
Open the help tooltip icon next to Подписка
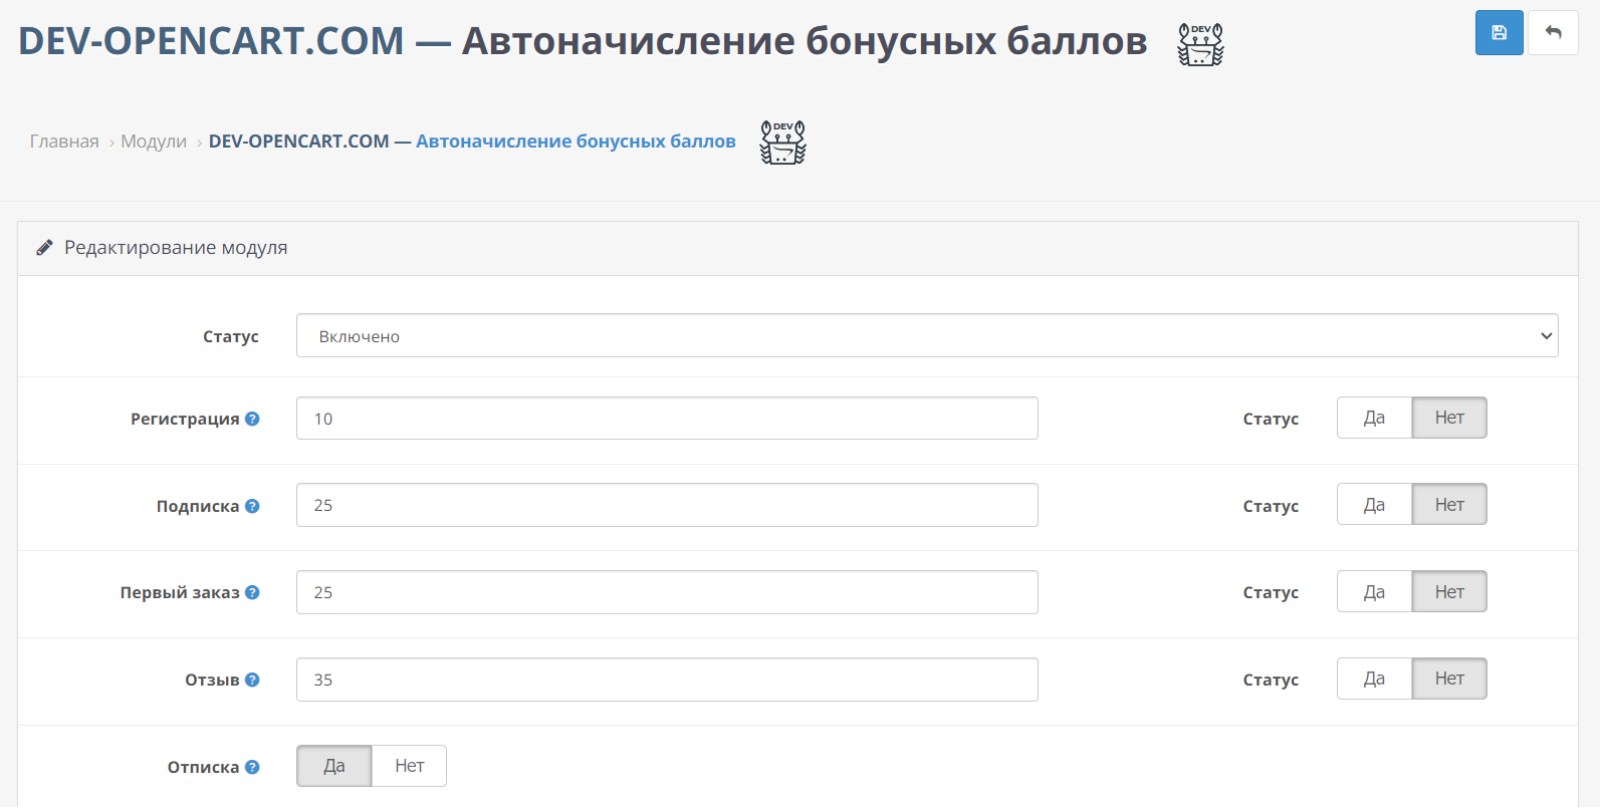[252, 506]
